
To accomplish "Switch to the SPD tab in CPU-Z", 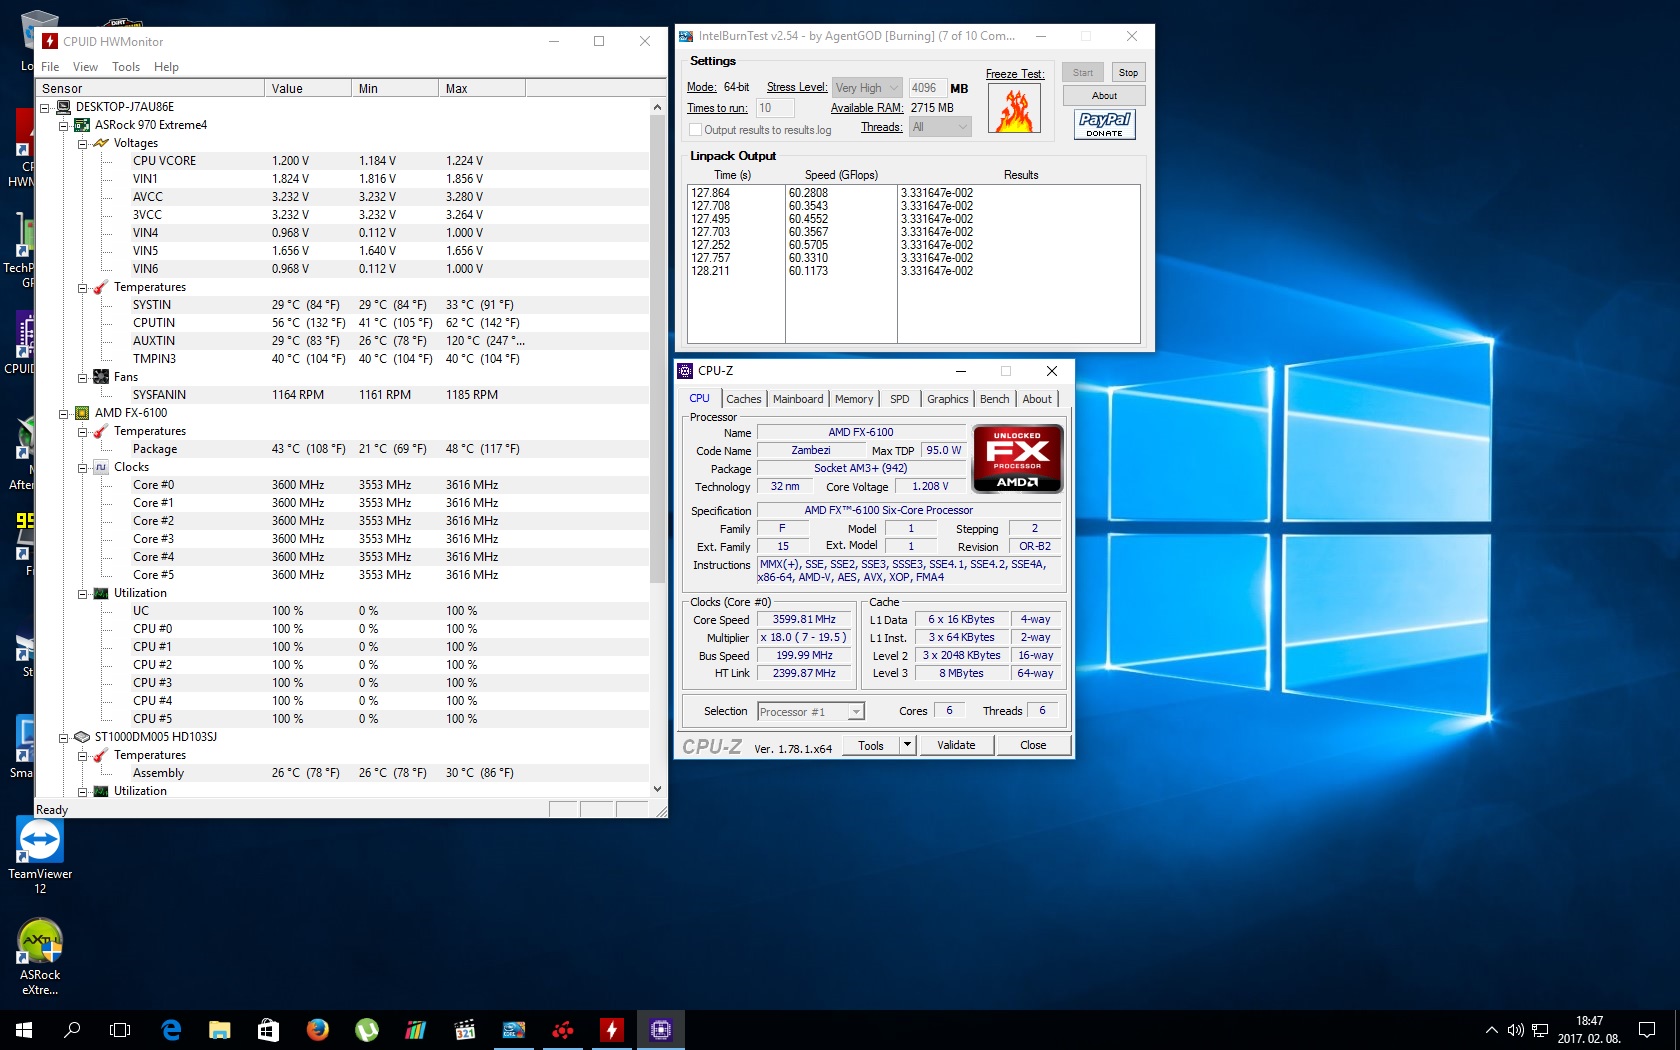I will [900, 399].
